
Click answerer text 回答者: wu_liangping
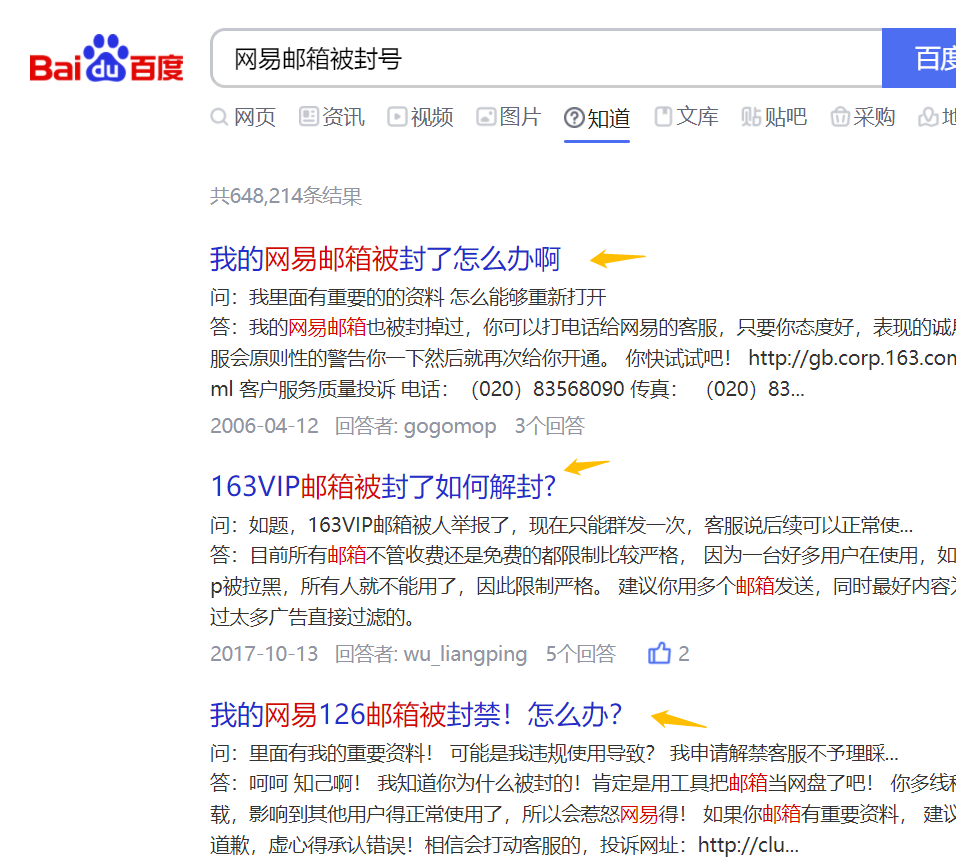coord(431,654)
